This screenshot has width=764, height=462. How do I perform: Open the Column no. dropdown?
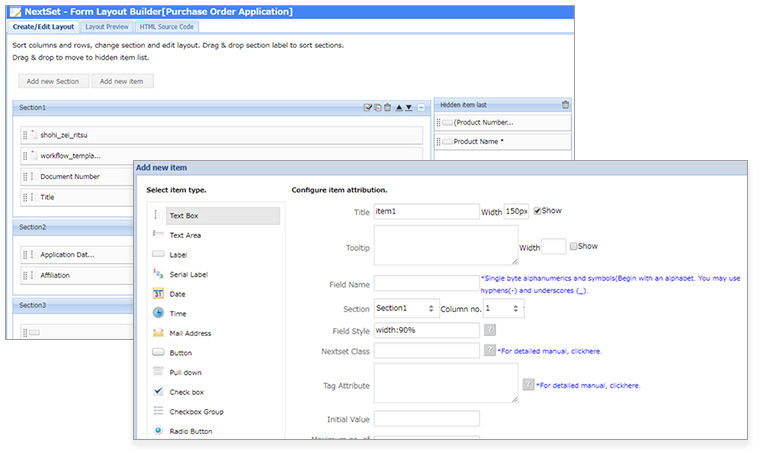(x=503, y=308)
